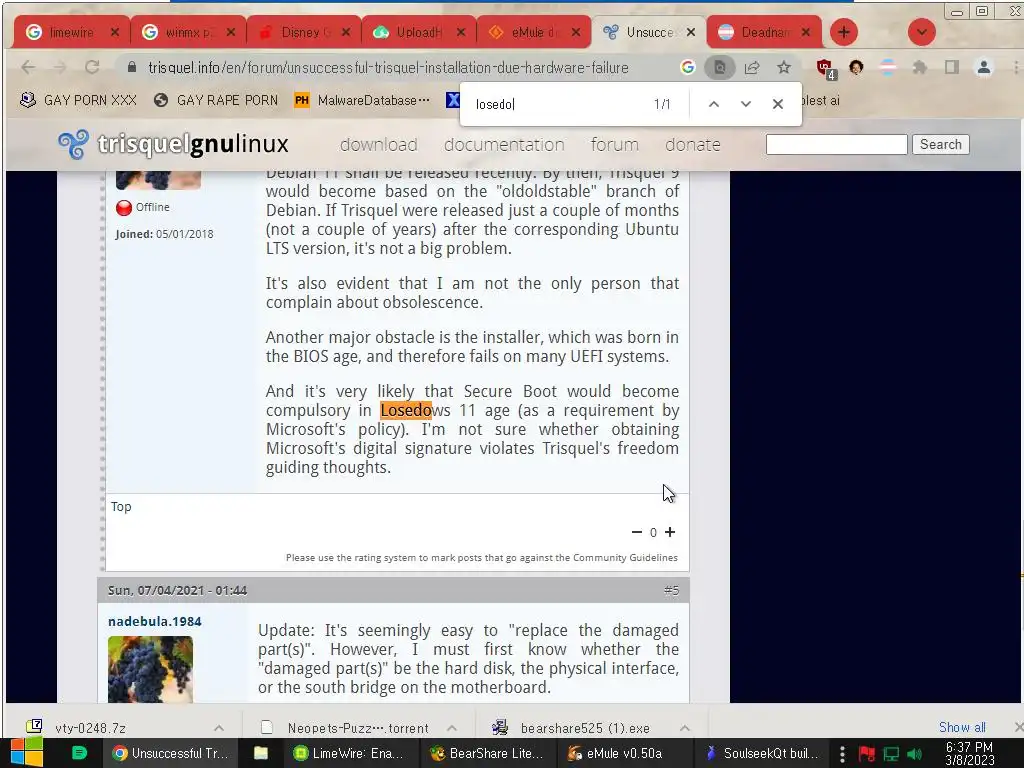Viewport: 1024px width, 768px height.
Task: Switch to the limewire tab
Action: (72, 32)
